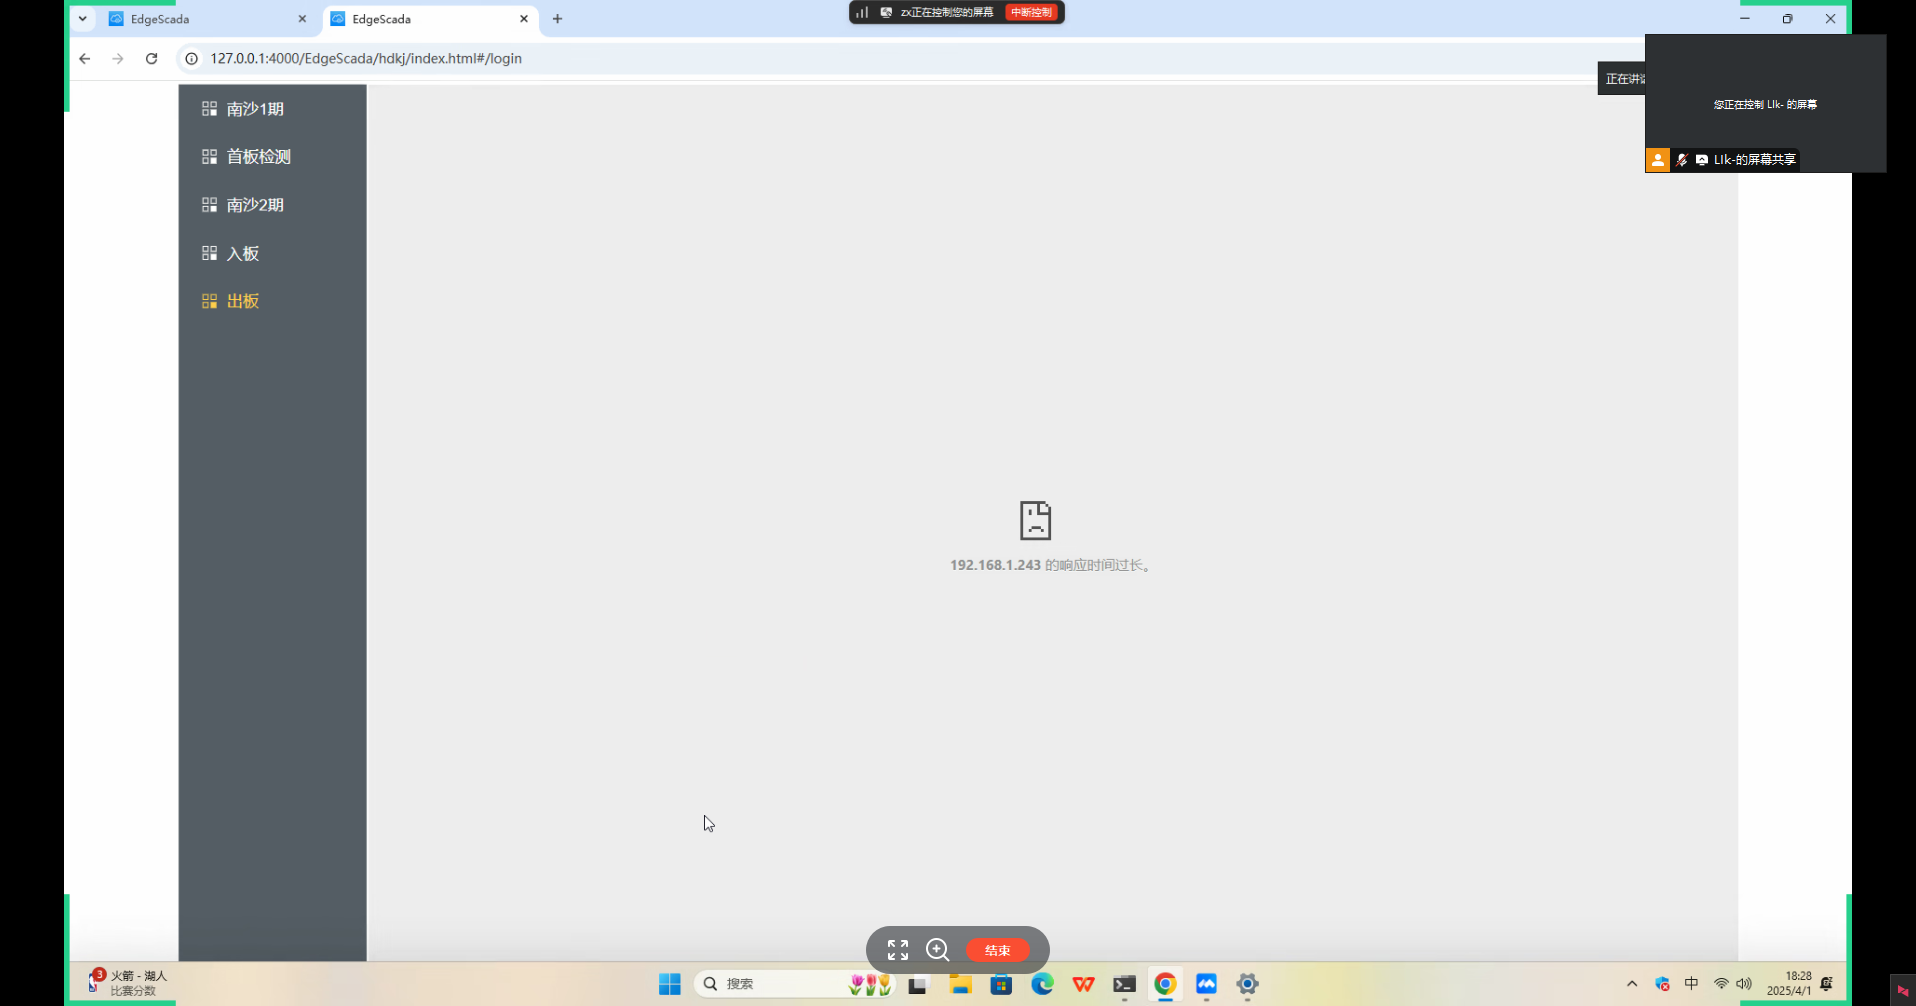Click the screen control icon beside zx正在控制您的屏幕

click(886, 13)
